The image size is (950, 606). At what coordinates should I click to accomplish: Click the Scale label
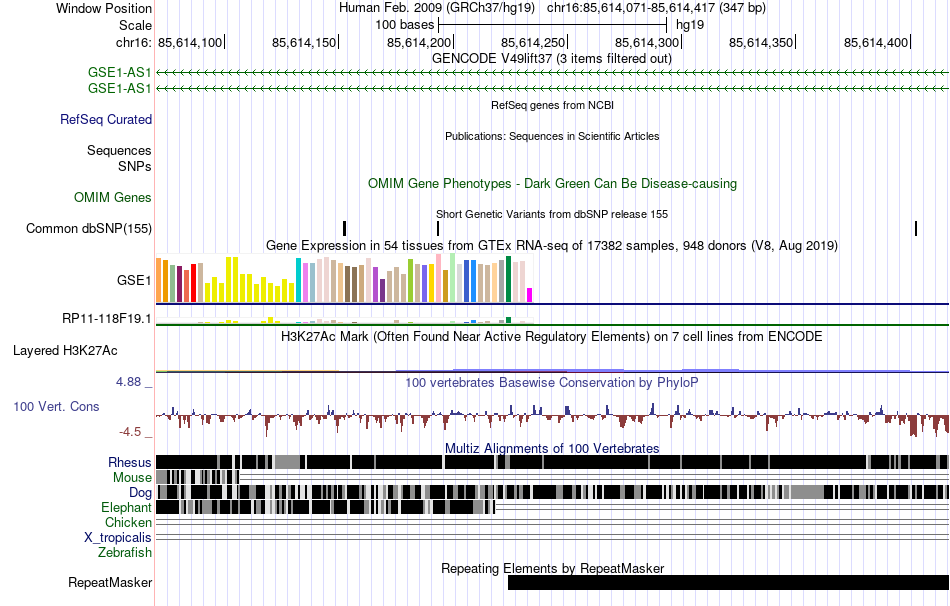coord(135,25)
